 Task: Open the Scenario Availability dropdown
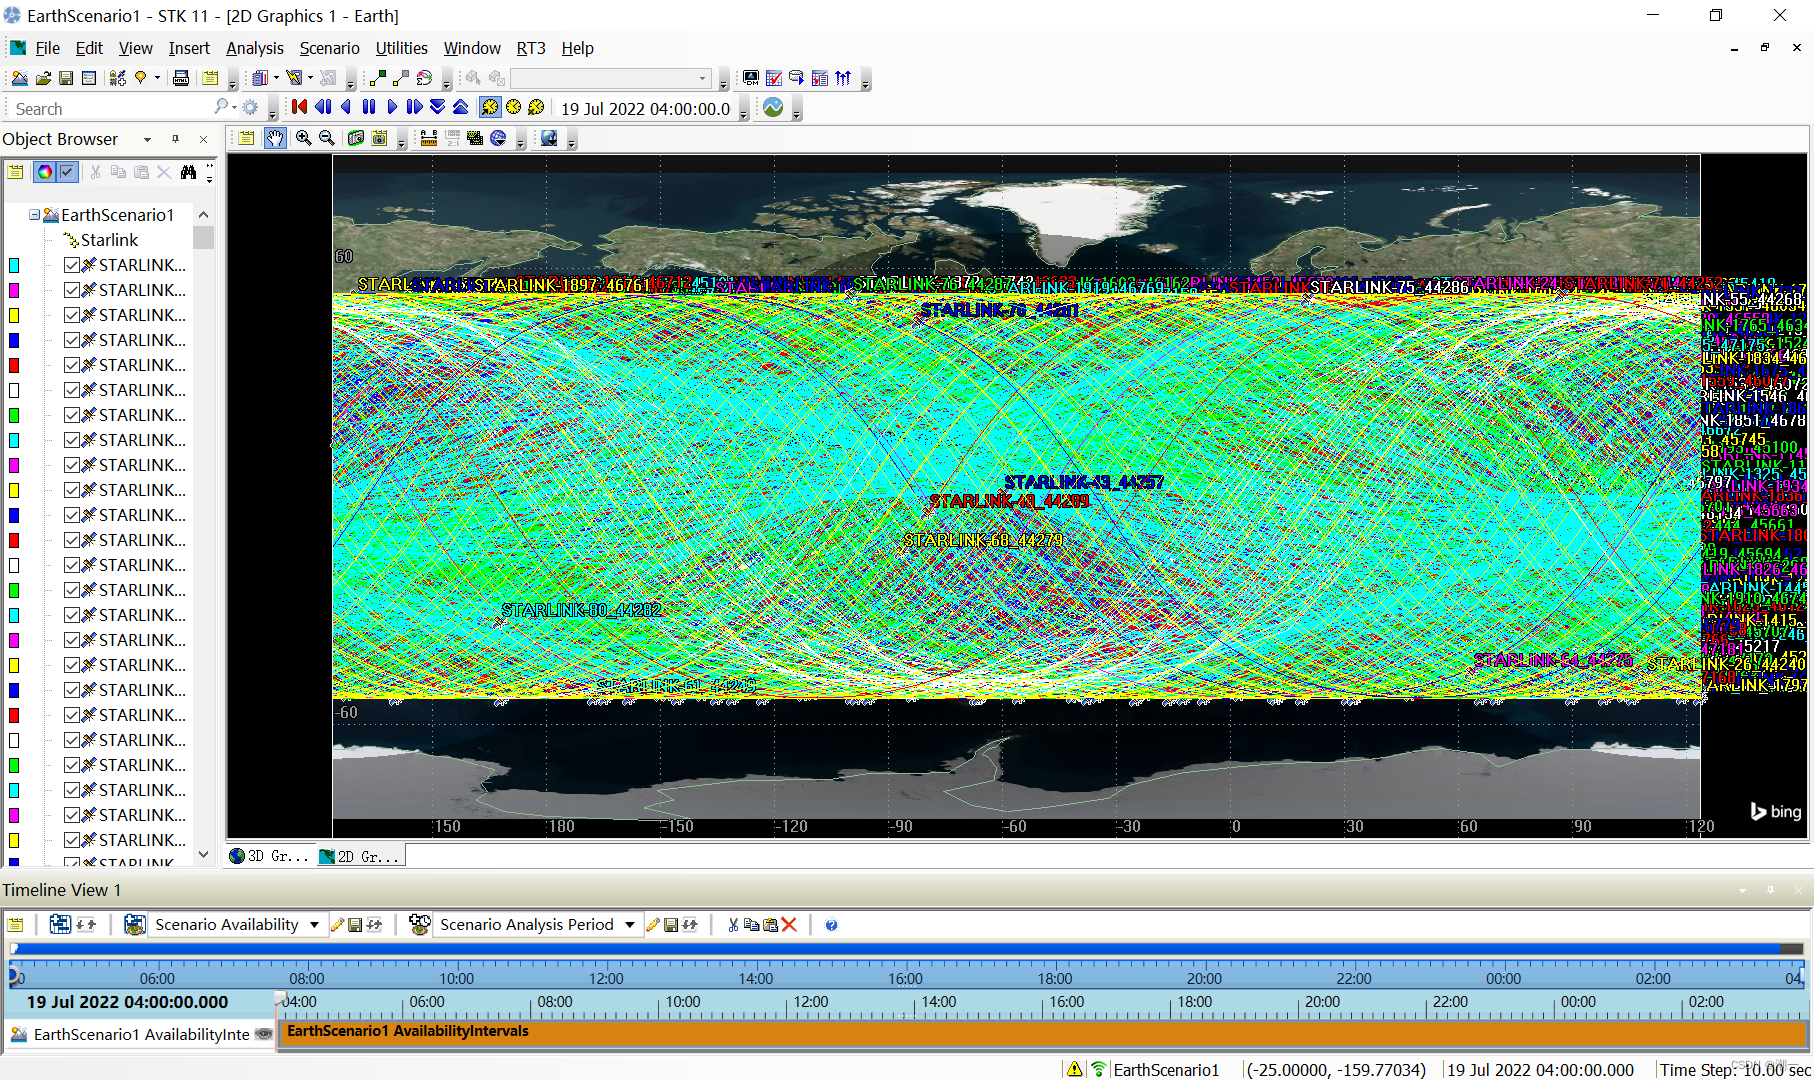(x=314, y=925)
